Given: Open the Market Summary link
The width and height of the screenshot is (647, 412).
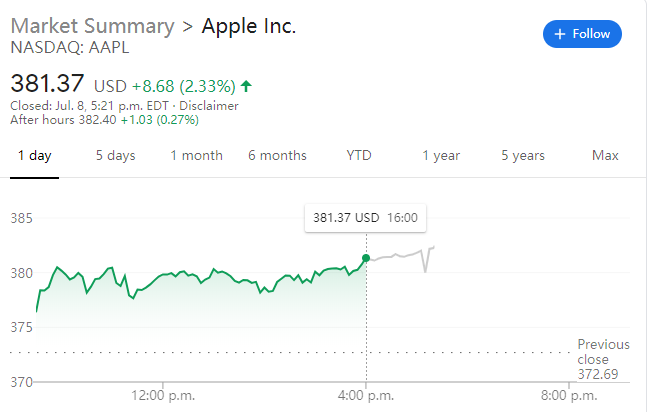Looking at the screenshot, I should (x=92, y=26).
